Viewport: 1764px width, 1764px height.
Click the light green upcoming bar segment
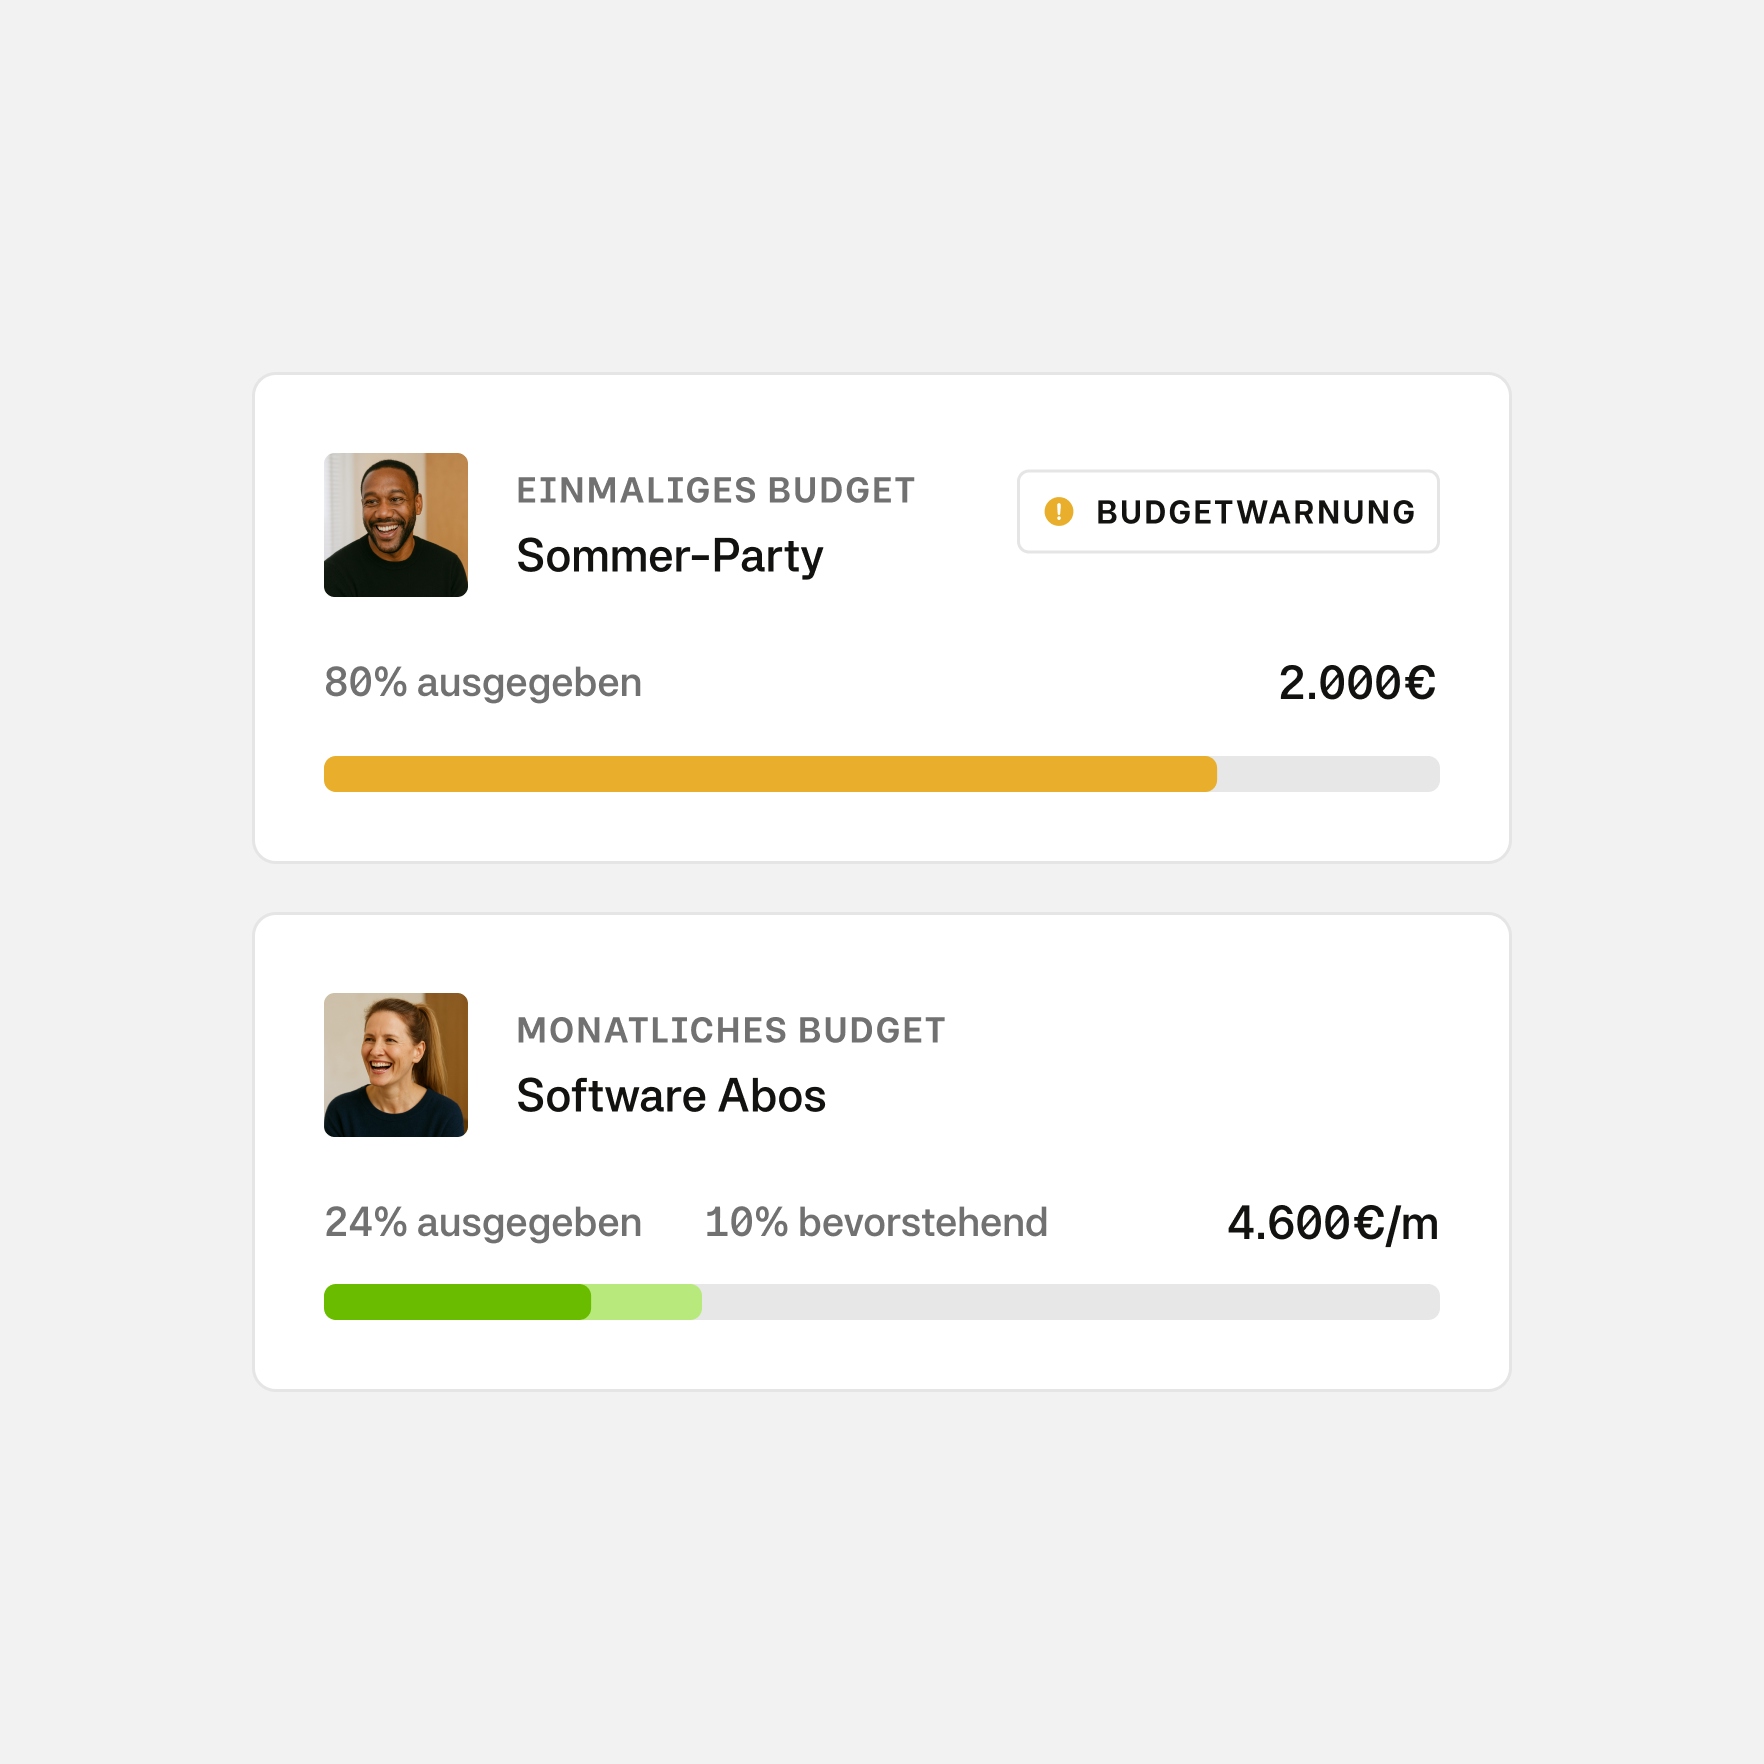(x=647, y=1302)
